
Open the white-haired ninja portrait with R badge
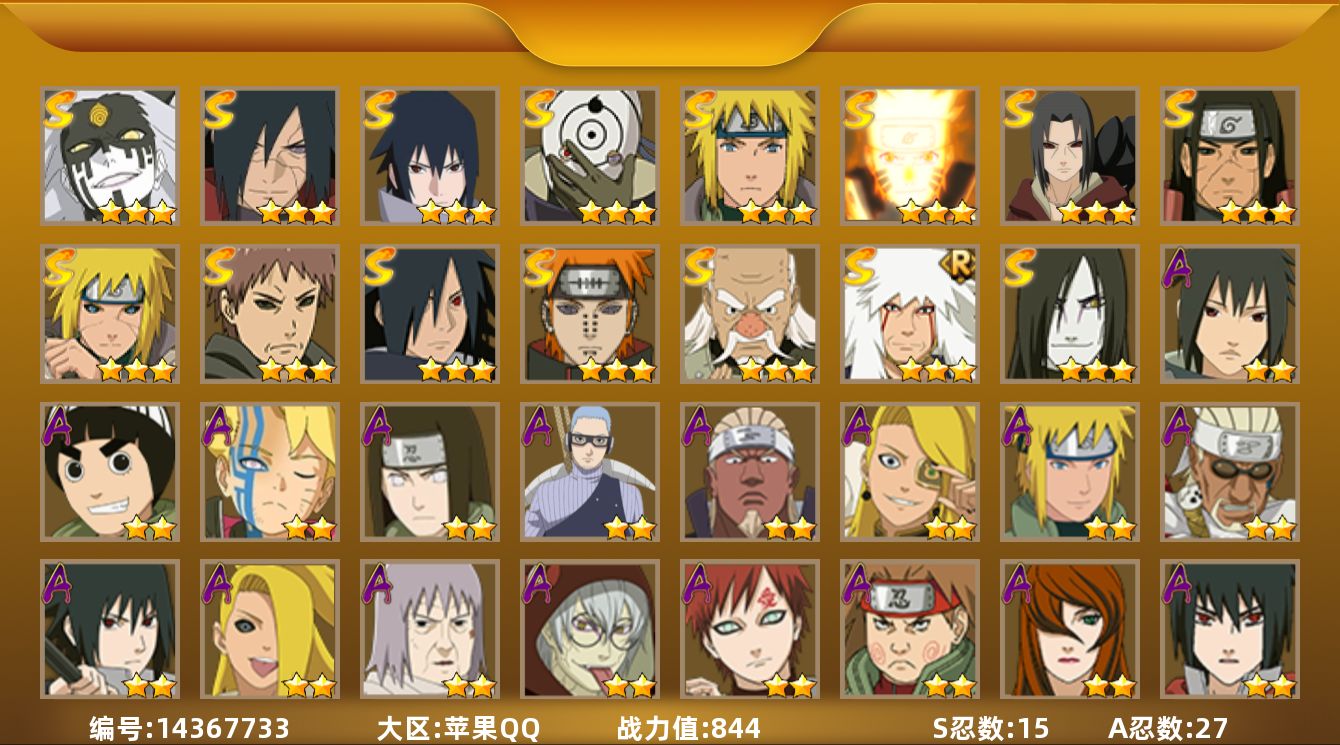point(910,314)
